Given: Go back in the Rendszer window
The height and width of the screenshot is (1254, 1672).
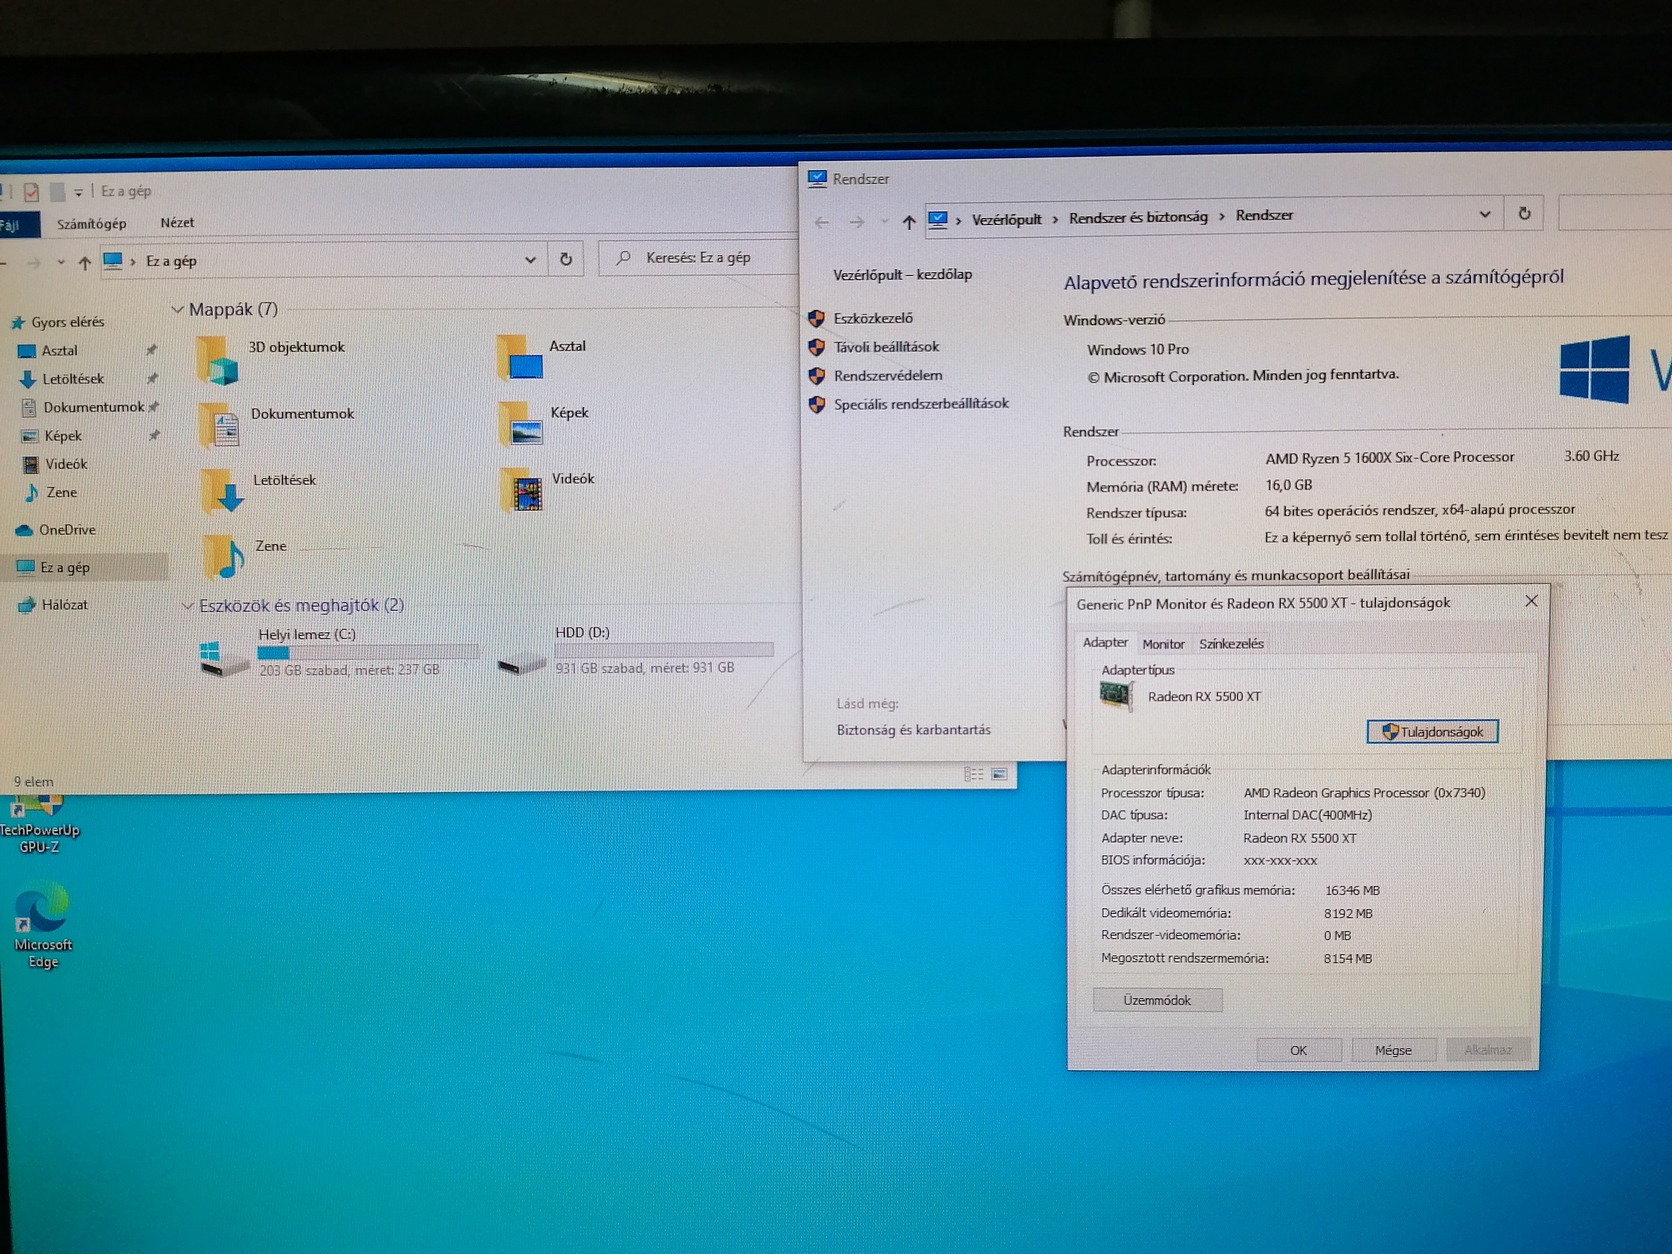Looking at the screenshot, I should click(x=822, y=222).
